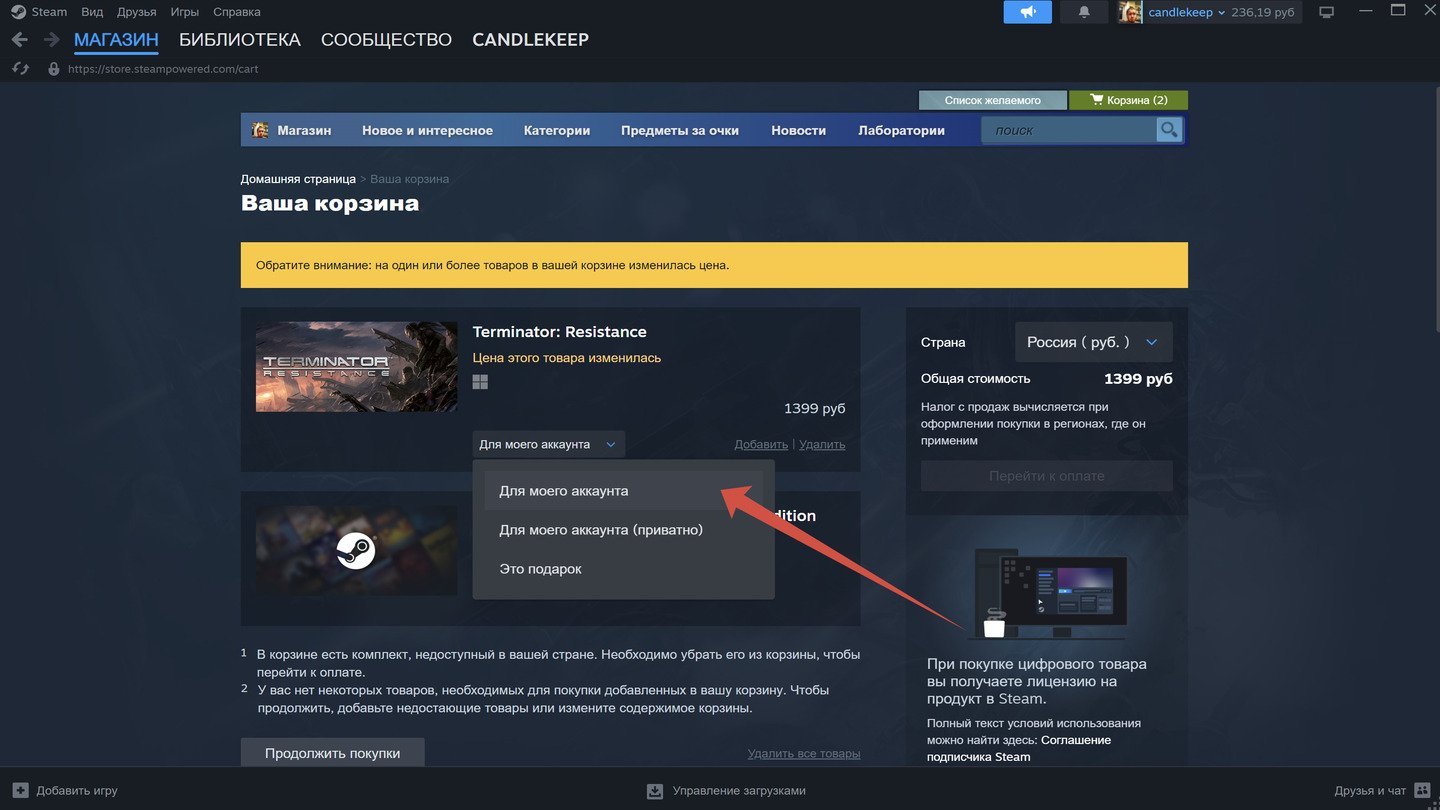1440x810 pixels.
Task: Click the yellow price change notice
Action: click(x=714, y=265)
